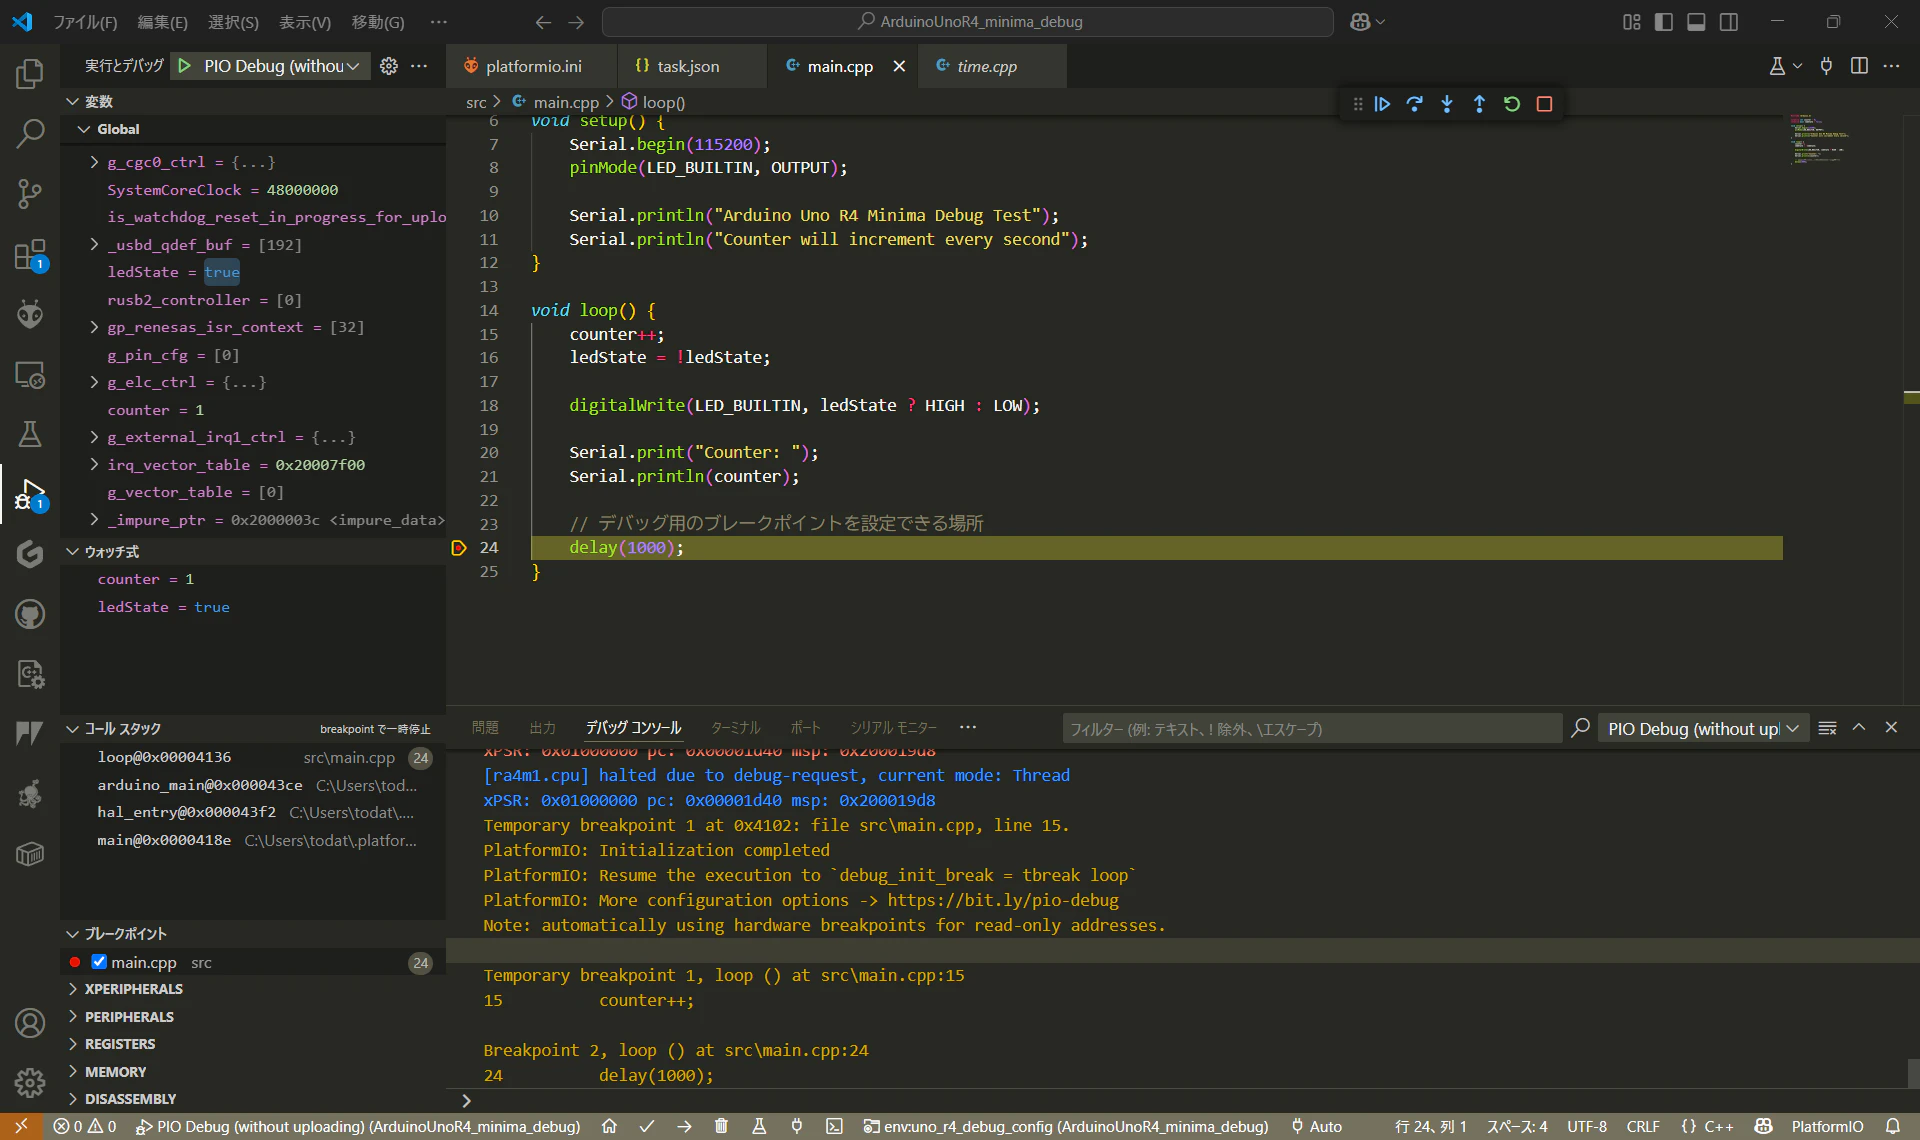This screenshot has width=1920, height=1140.
Task: Switch to the platformio.ini tab
Action: click(533, 66)
